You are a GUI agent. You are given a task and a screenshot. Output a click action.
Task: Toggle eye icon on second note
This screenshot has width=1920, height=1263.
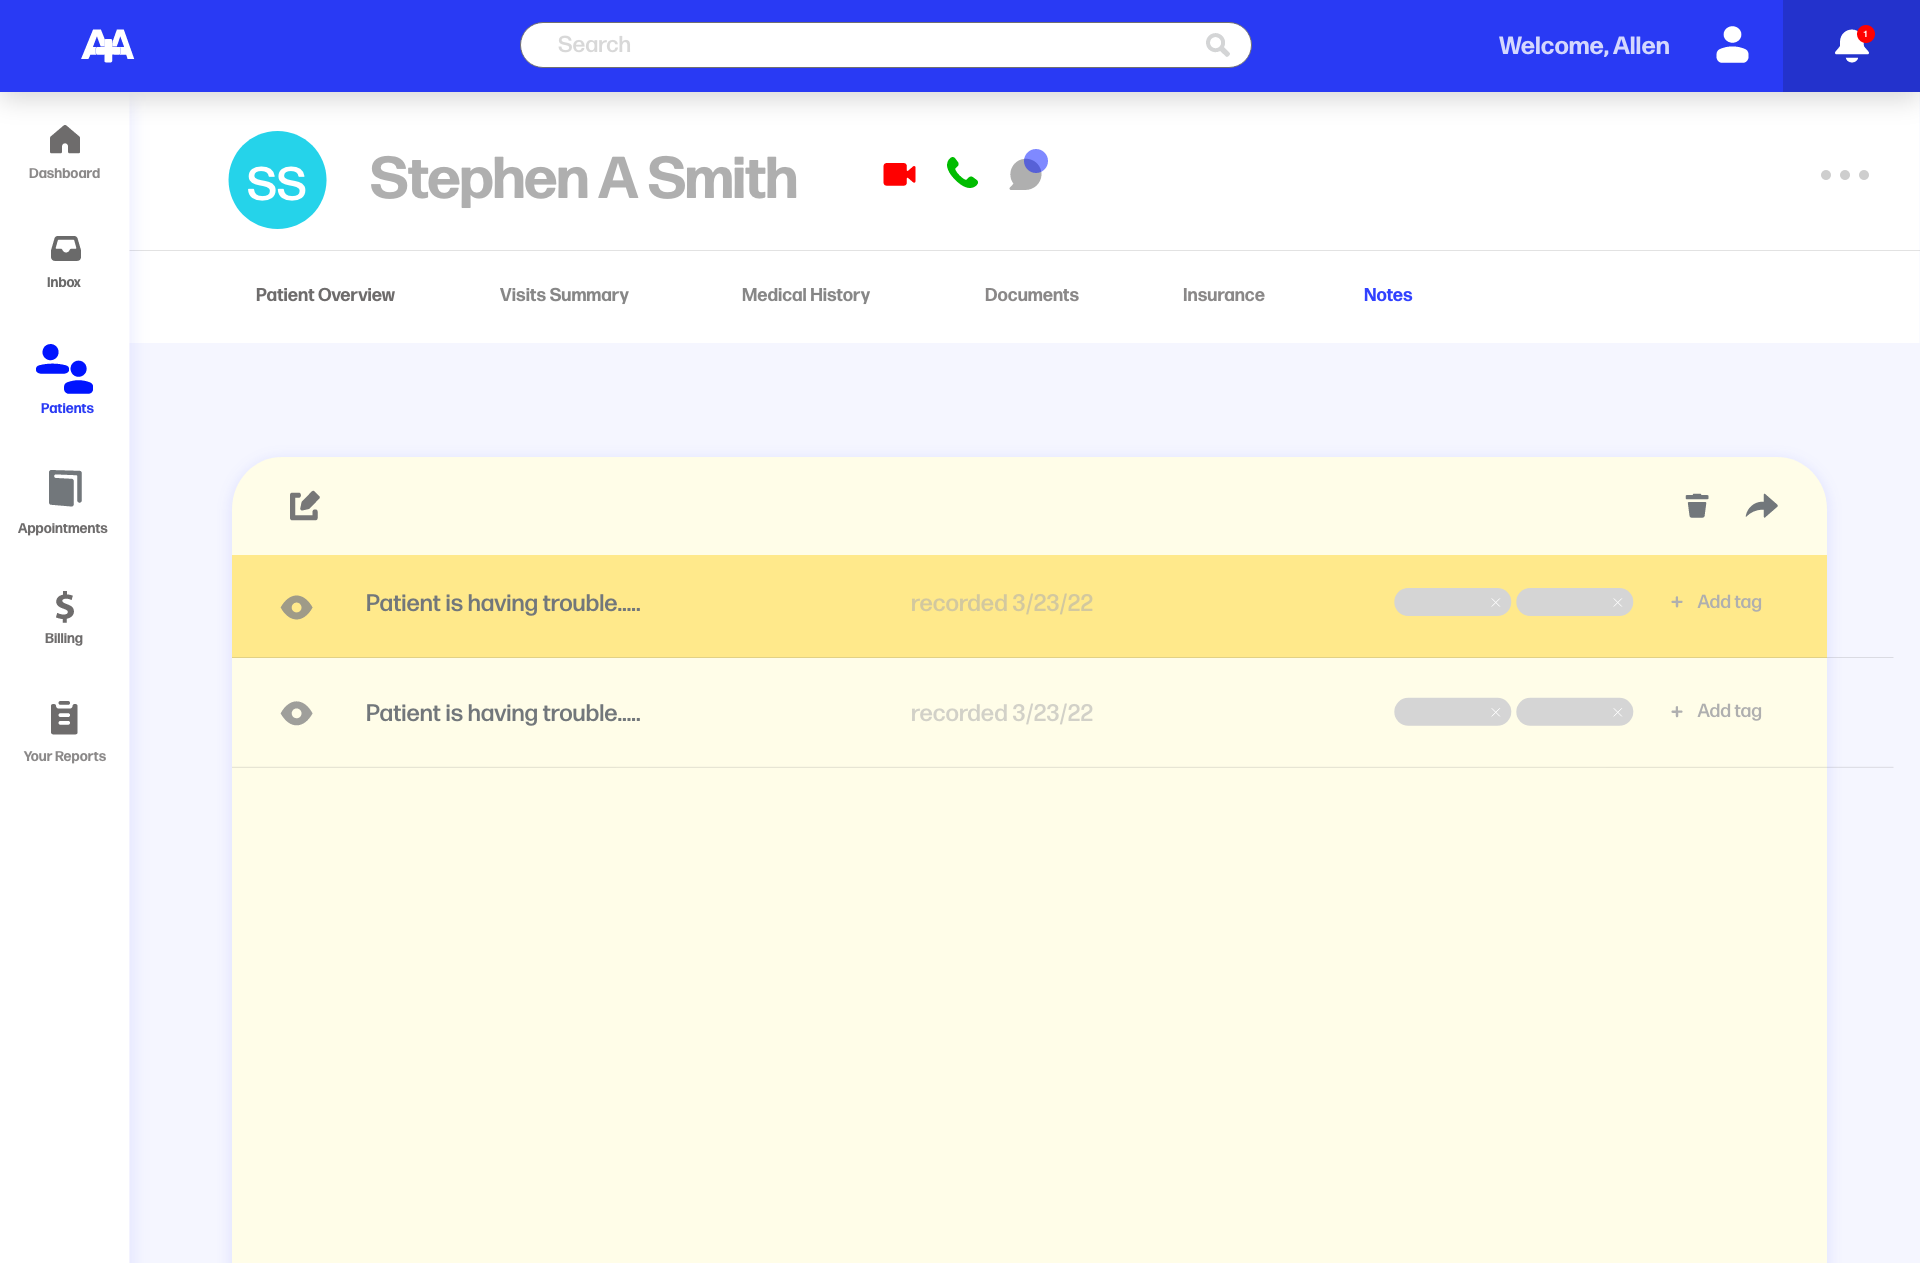(x=297, y=713)
